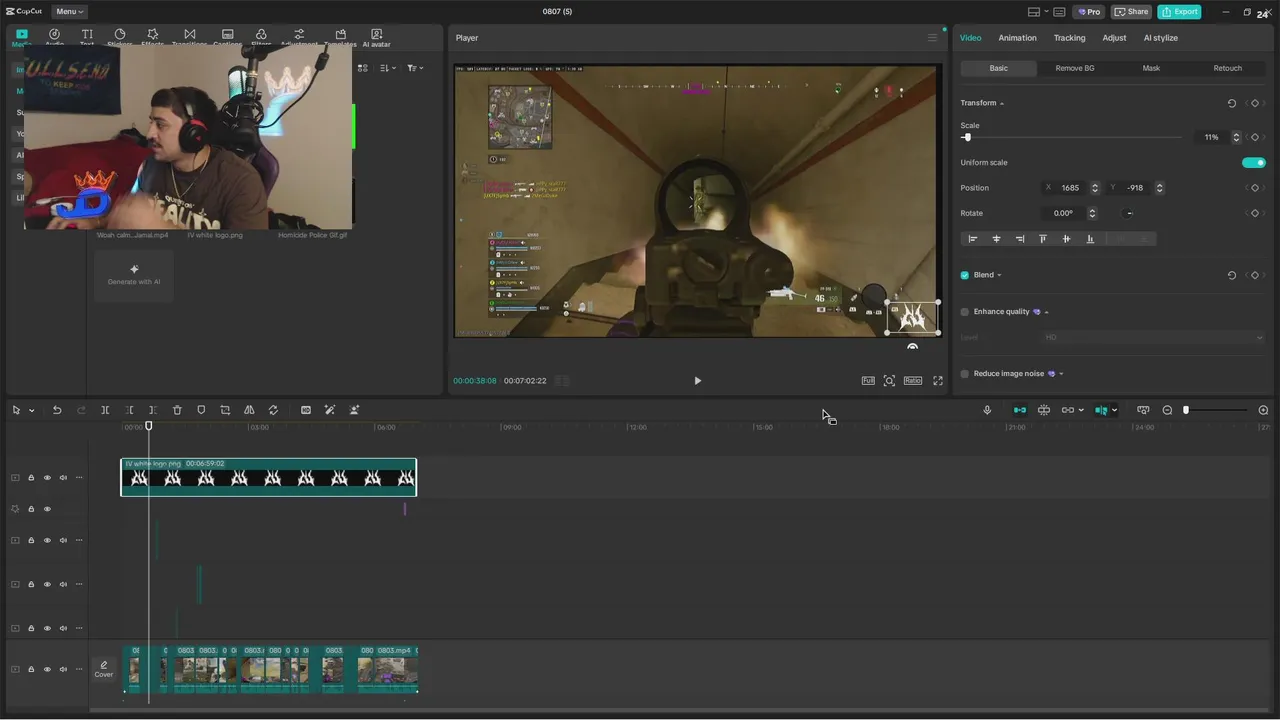This screenshot has height=720, width=1280.
Task: Expand the Blend options arrow
Action: 999,275
